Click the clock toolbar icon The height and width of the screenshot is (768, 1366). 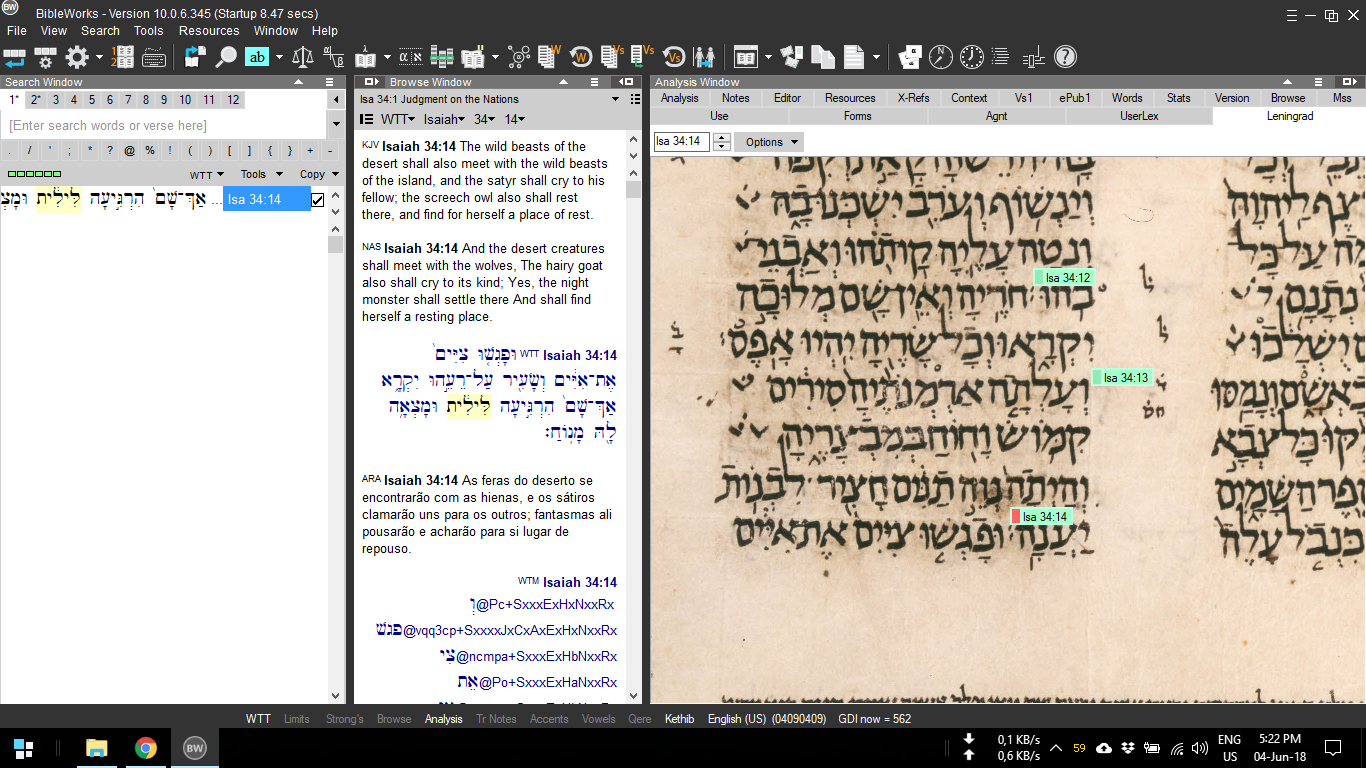pos(972,57)
